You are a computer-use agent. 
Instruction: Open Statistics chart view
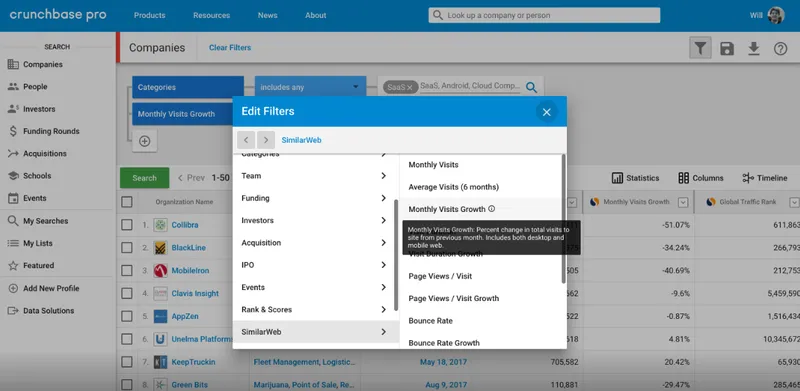pos(635,178)
